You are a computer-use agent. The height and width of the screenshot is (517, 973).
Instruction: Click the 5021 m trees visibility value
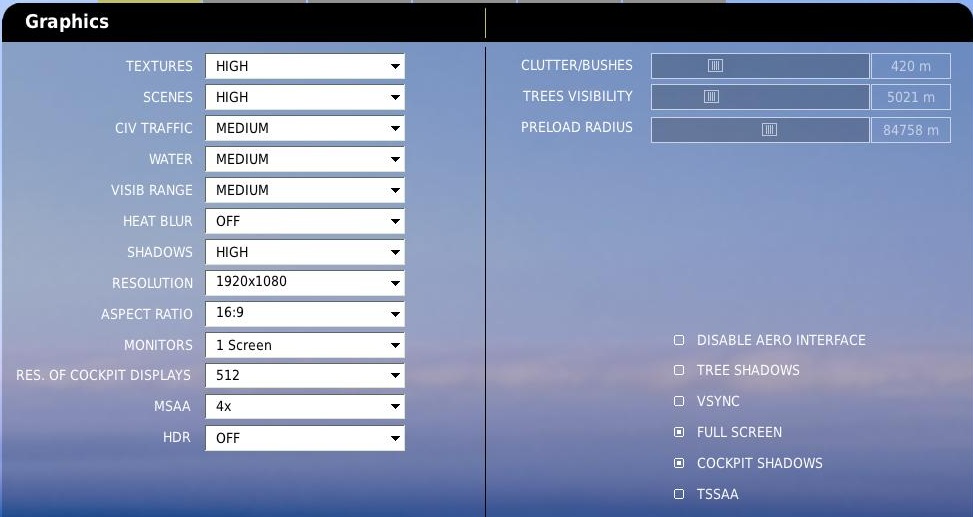click(x=910, y=97)
